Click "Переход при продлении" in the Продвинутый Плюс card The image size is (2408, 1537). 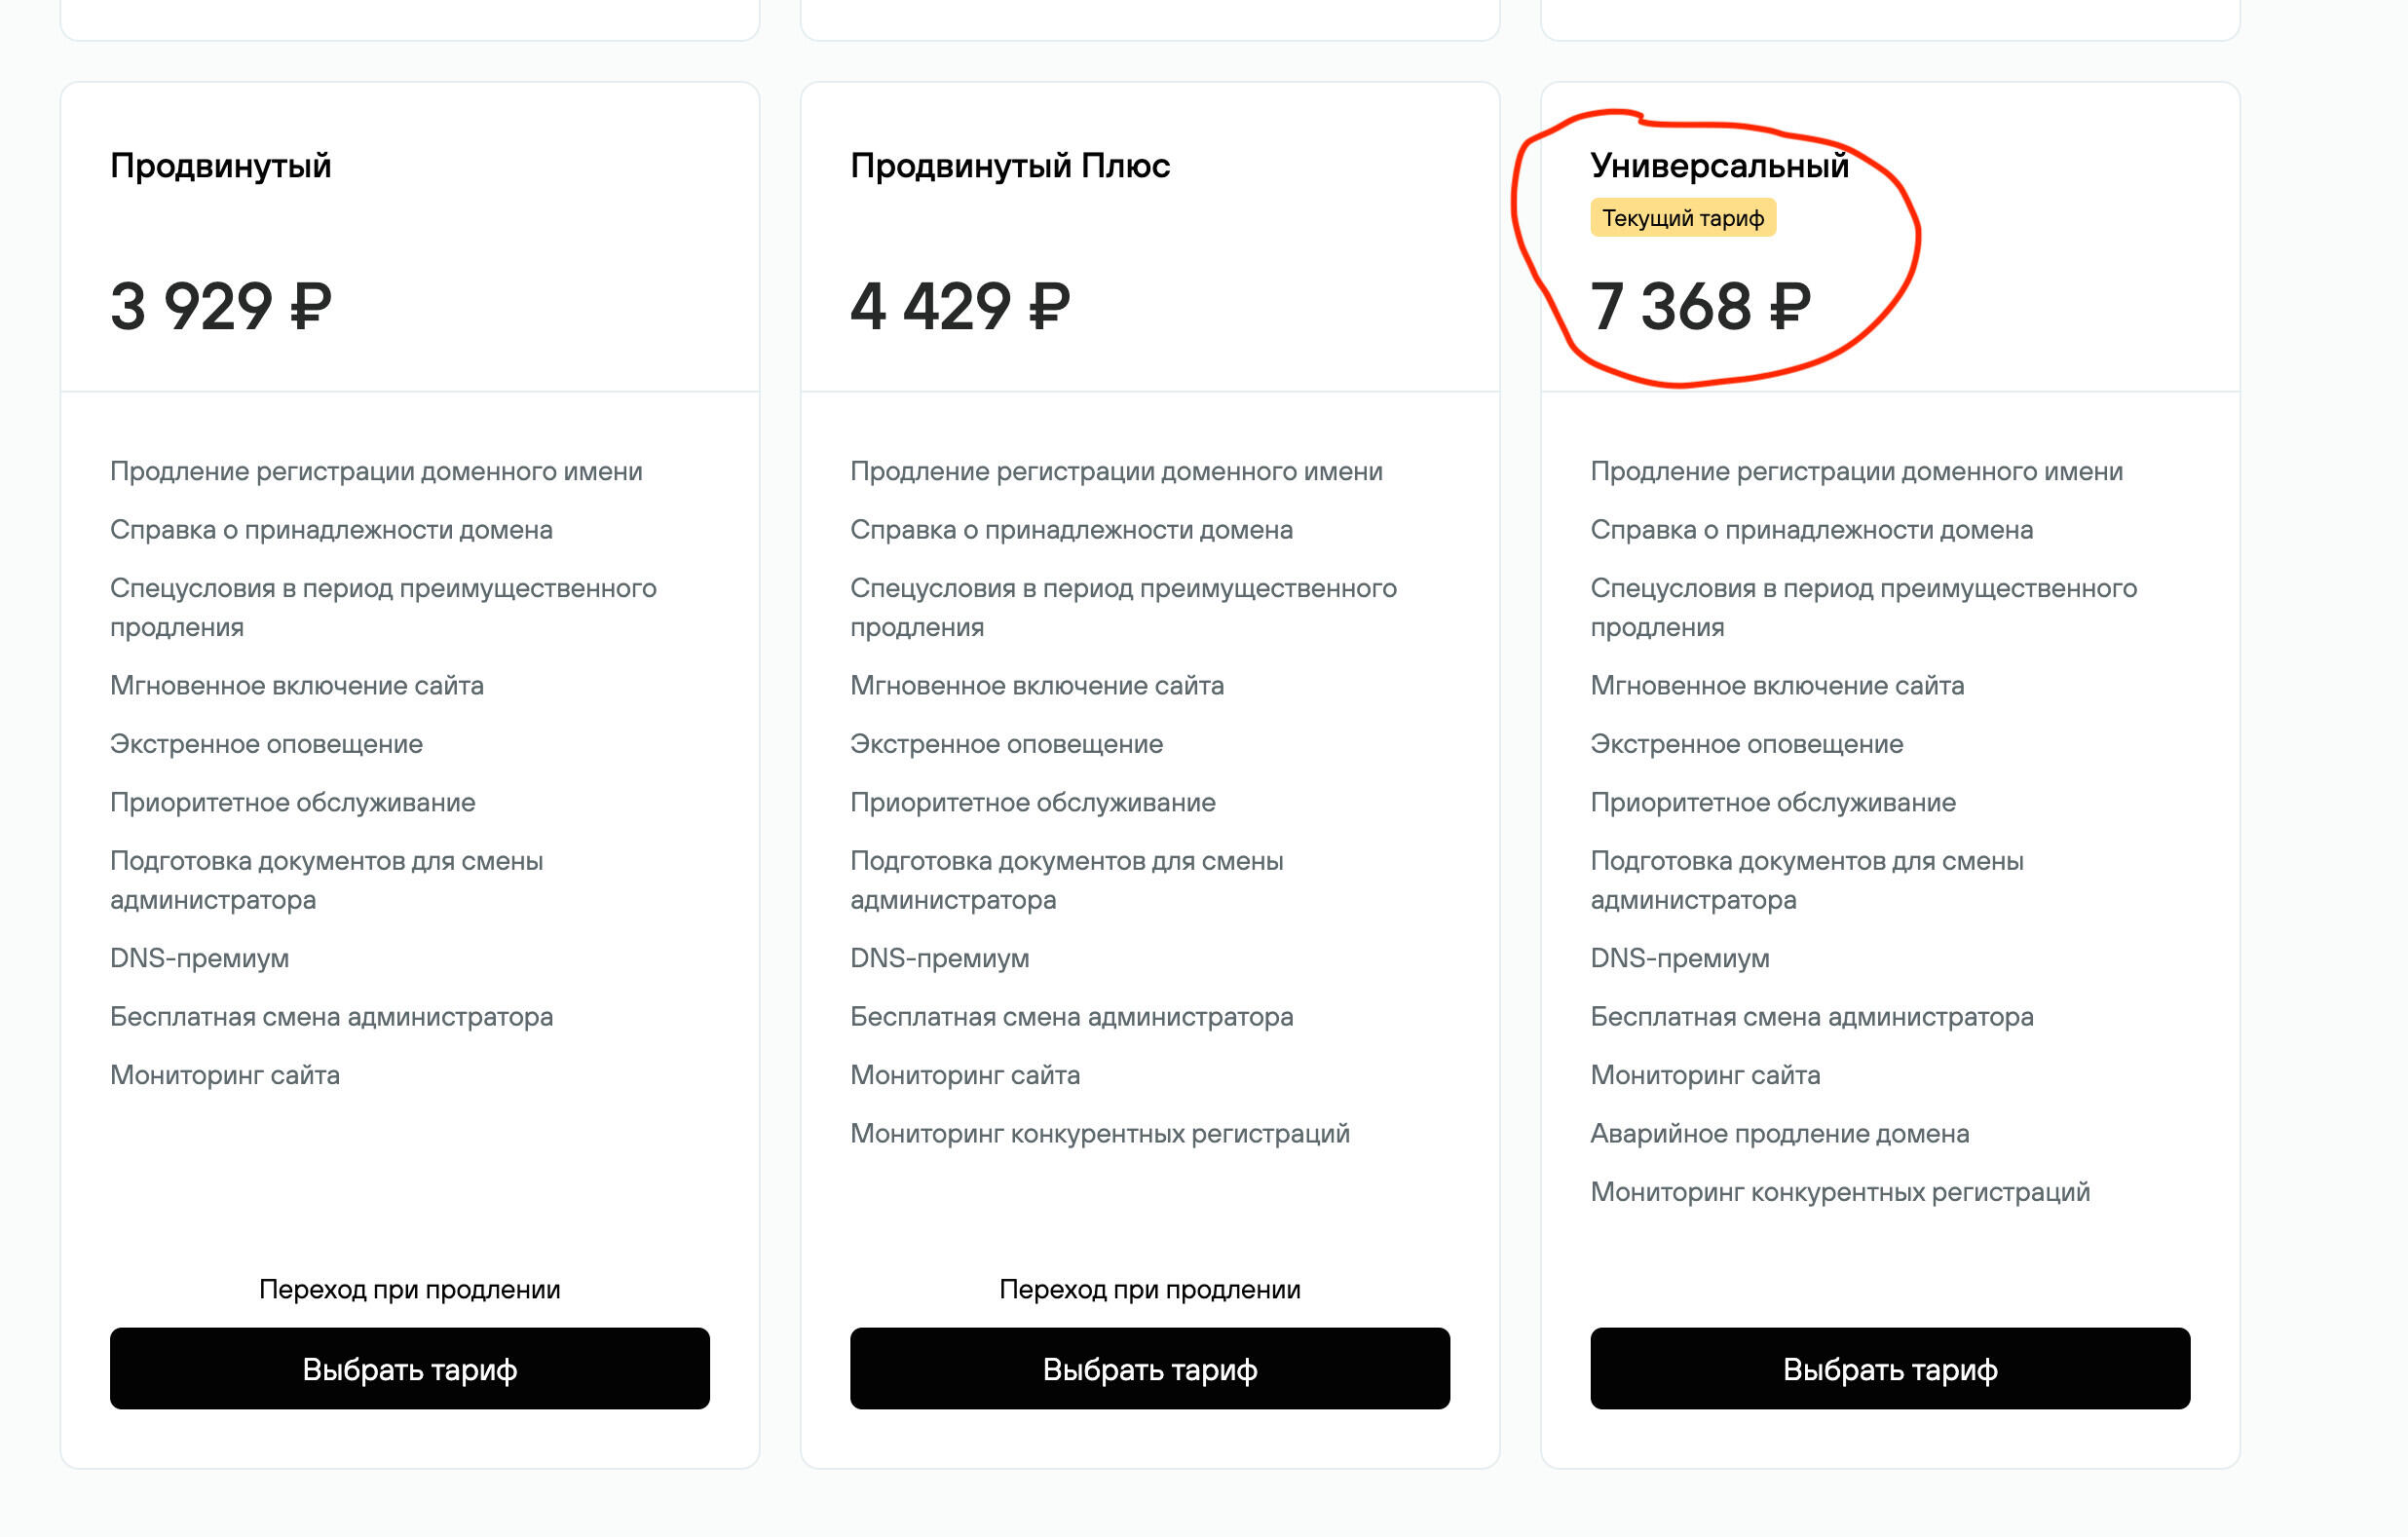(1149, 1289)
